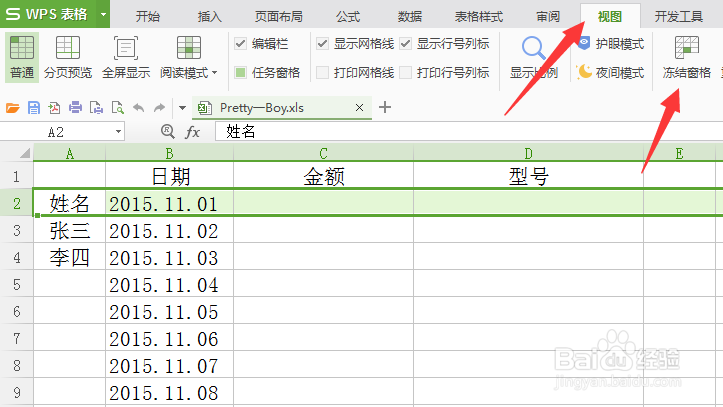Screen dimensions: 723x407
Task: Click the cell with 2015.11.01
Action: point(169,203)
